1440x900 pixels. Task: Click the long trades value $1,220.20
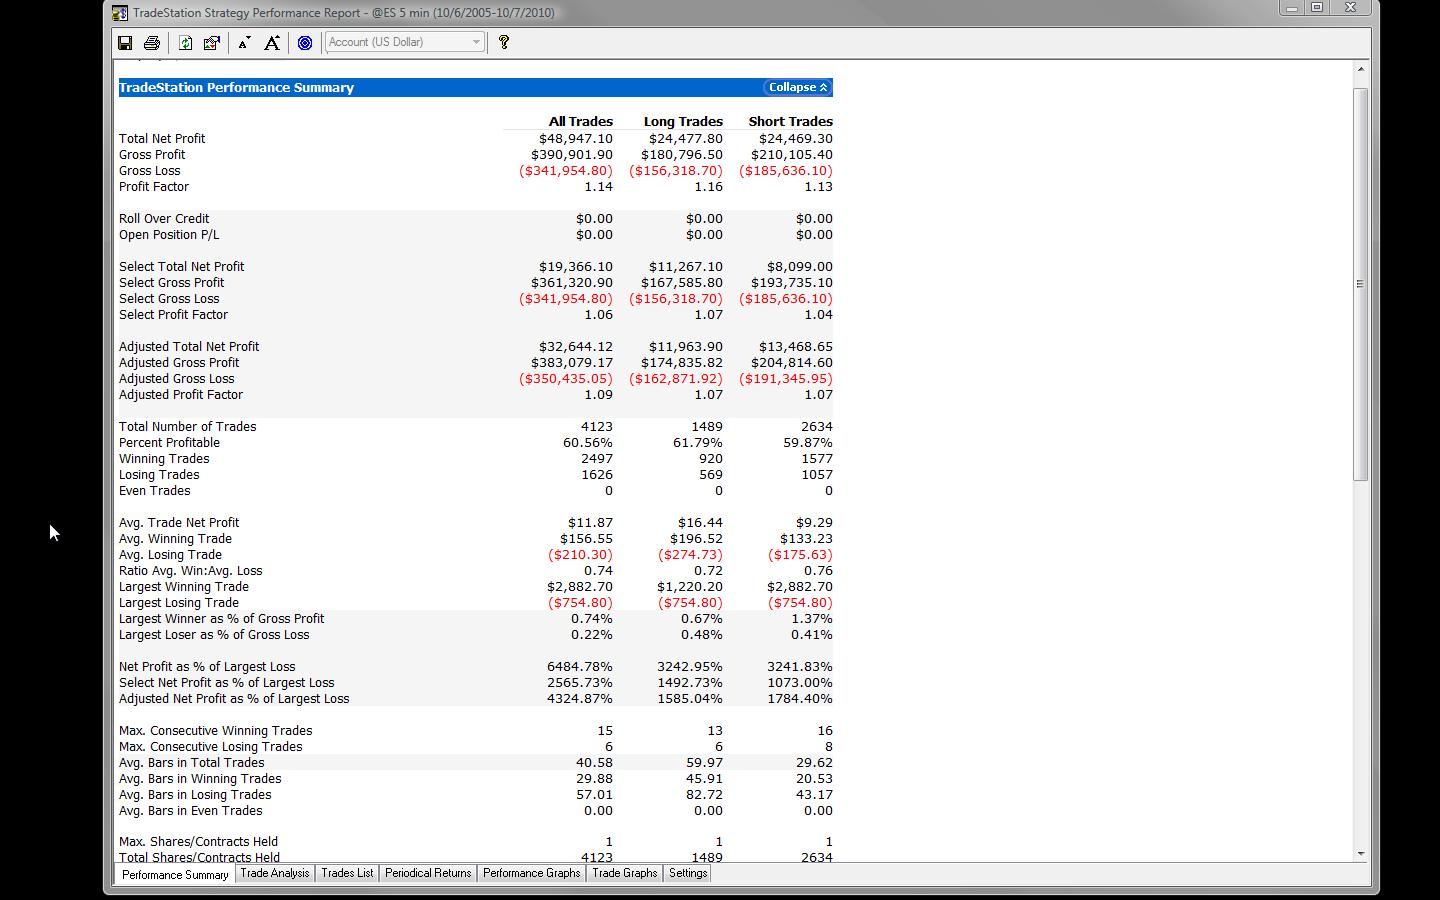tap(690, 587)
